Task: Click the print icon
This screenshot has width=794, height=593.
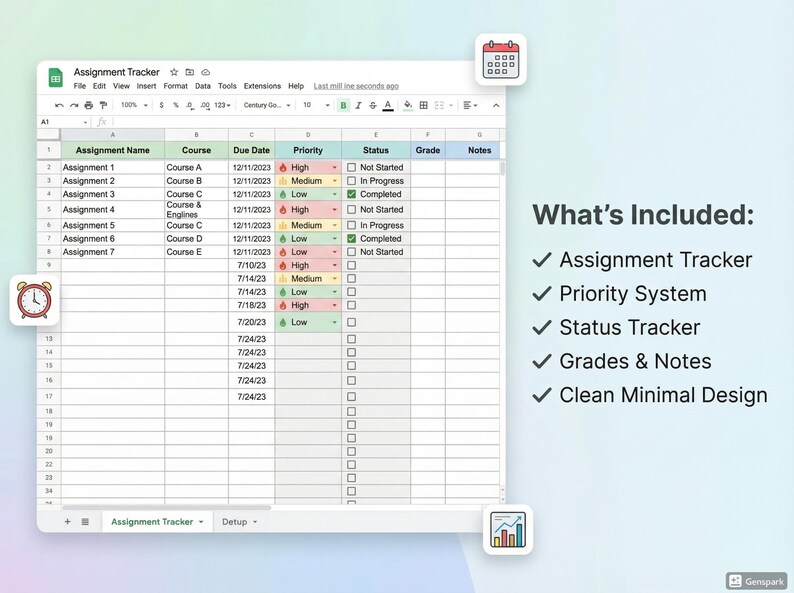Action: [89, 105]
